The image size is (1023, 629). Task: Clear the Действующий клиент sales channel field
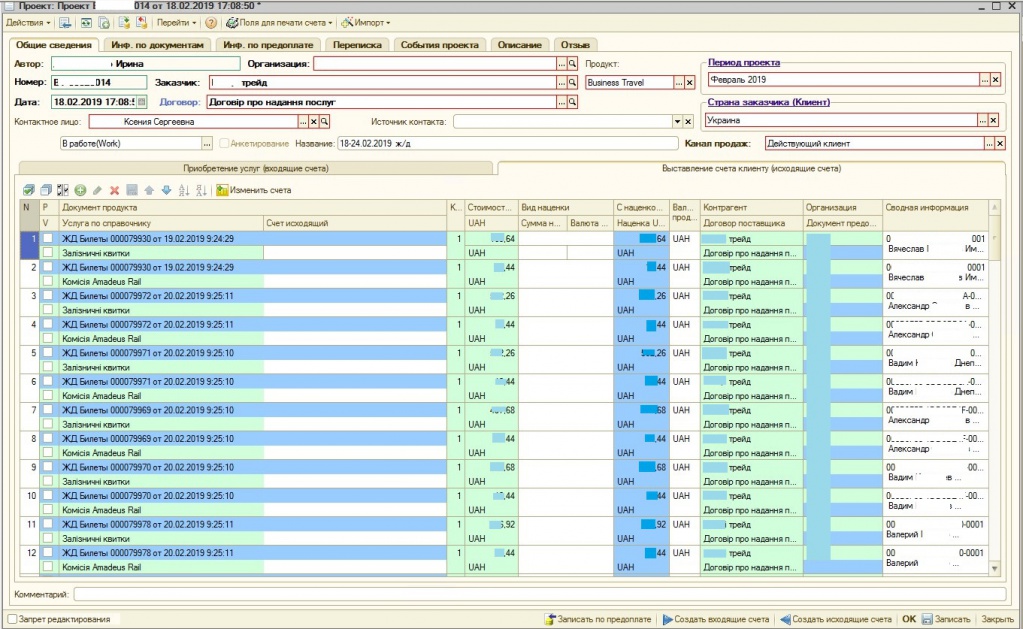point(1000,144)
